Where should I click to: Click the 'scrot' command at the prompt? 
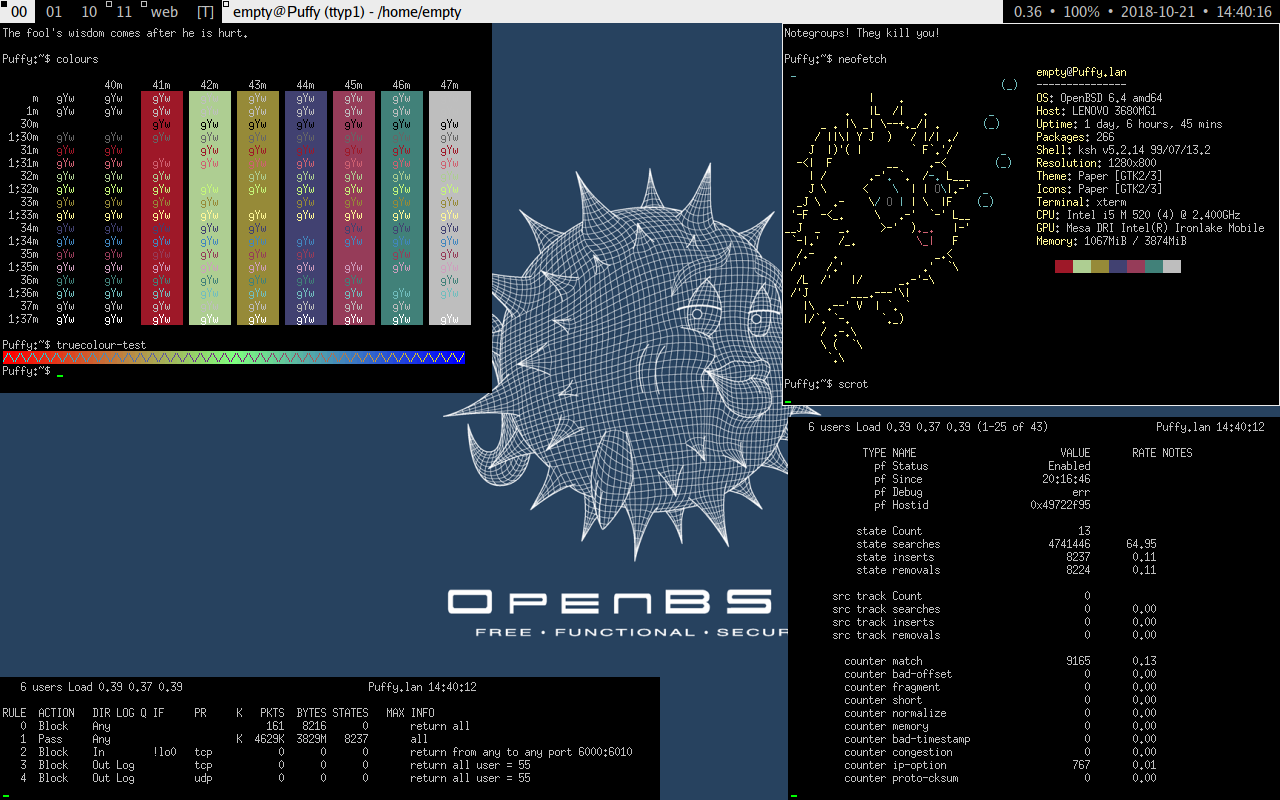click(853, 384)
